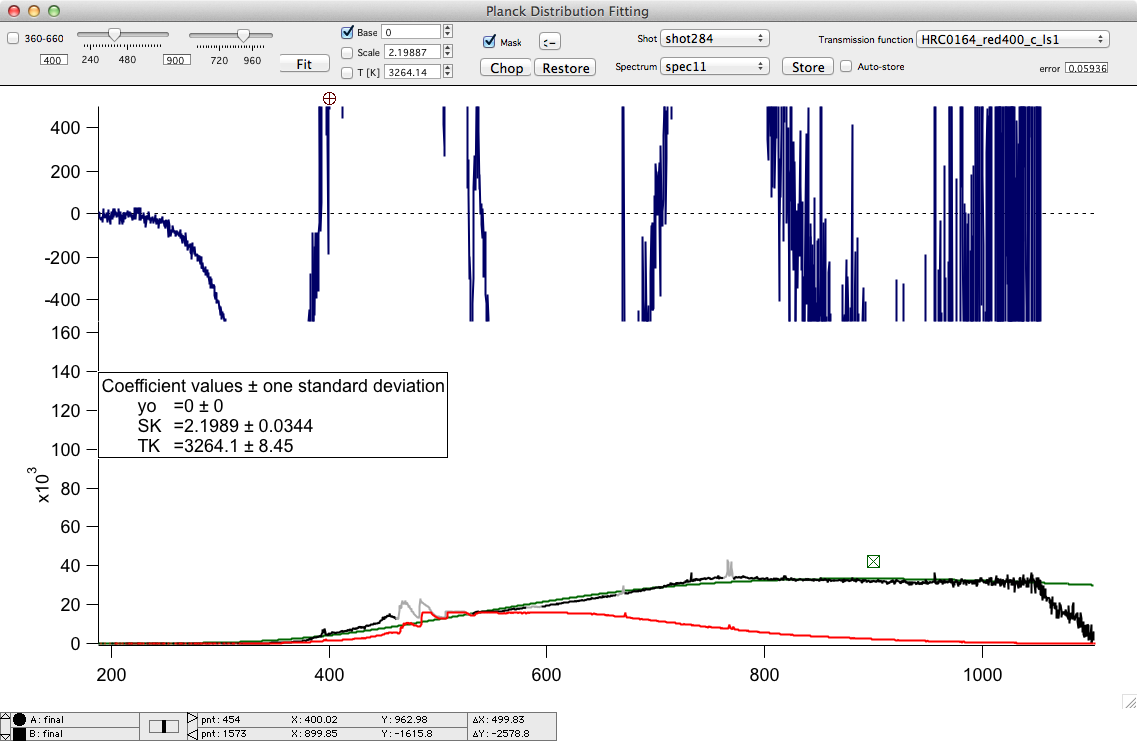Toggle the 360-660 range checkbox
1137x741 pixels.
(13, 38)
